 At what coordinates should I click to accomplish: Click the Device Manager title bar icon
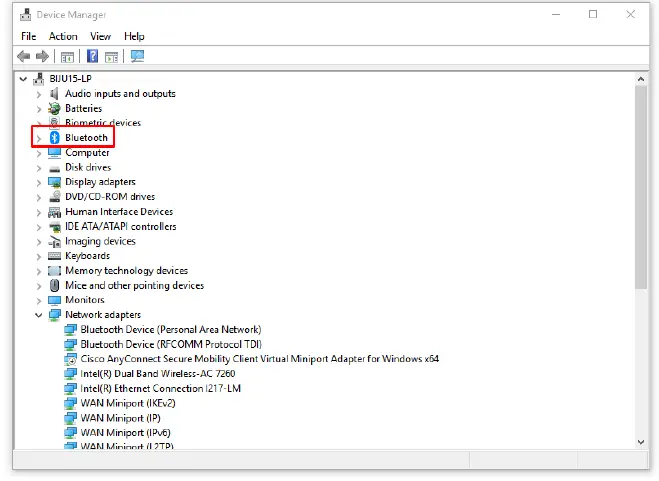coord(26,15)
